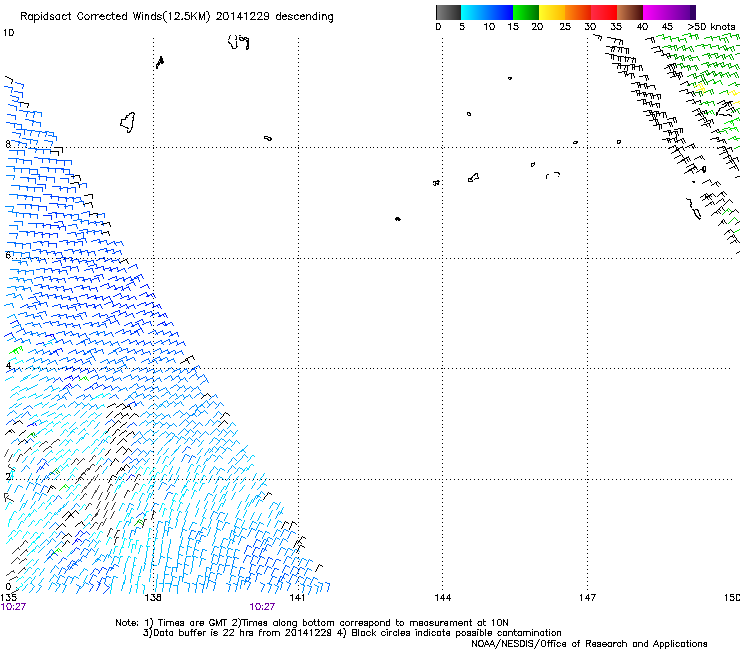Click the 'Times are GMT' note line

(x=312, y=623)
